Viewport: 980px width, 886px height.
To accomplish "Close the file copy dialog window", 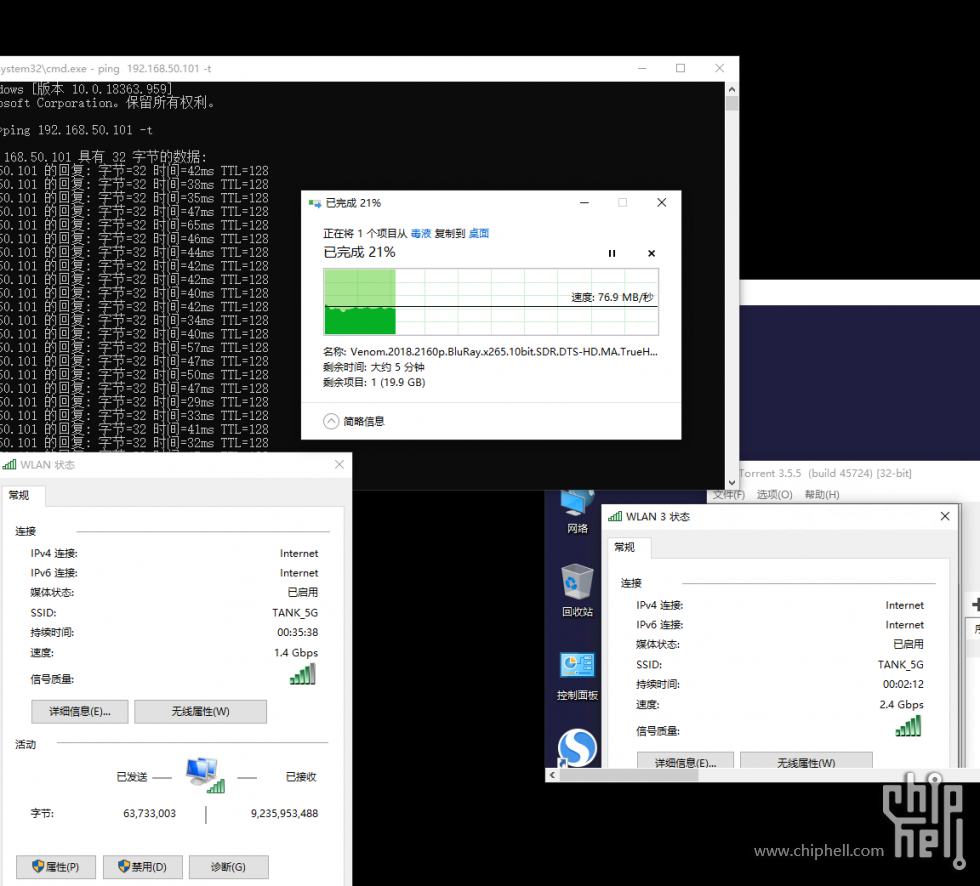I will coord(662,202).
